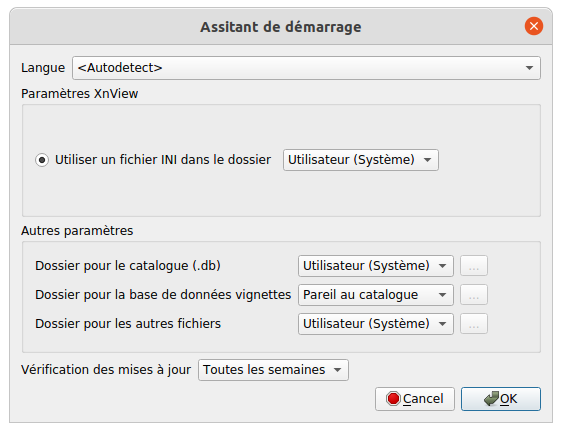Close the Assitant de démarrage dialog
This screenshot has height=432, width=562.
tap(534, 26)
